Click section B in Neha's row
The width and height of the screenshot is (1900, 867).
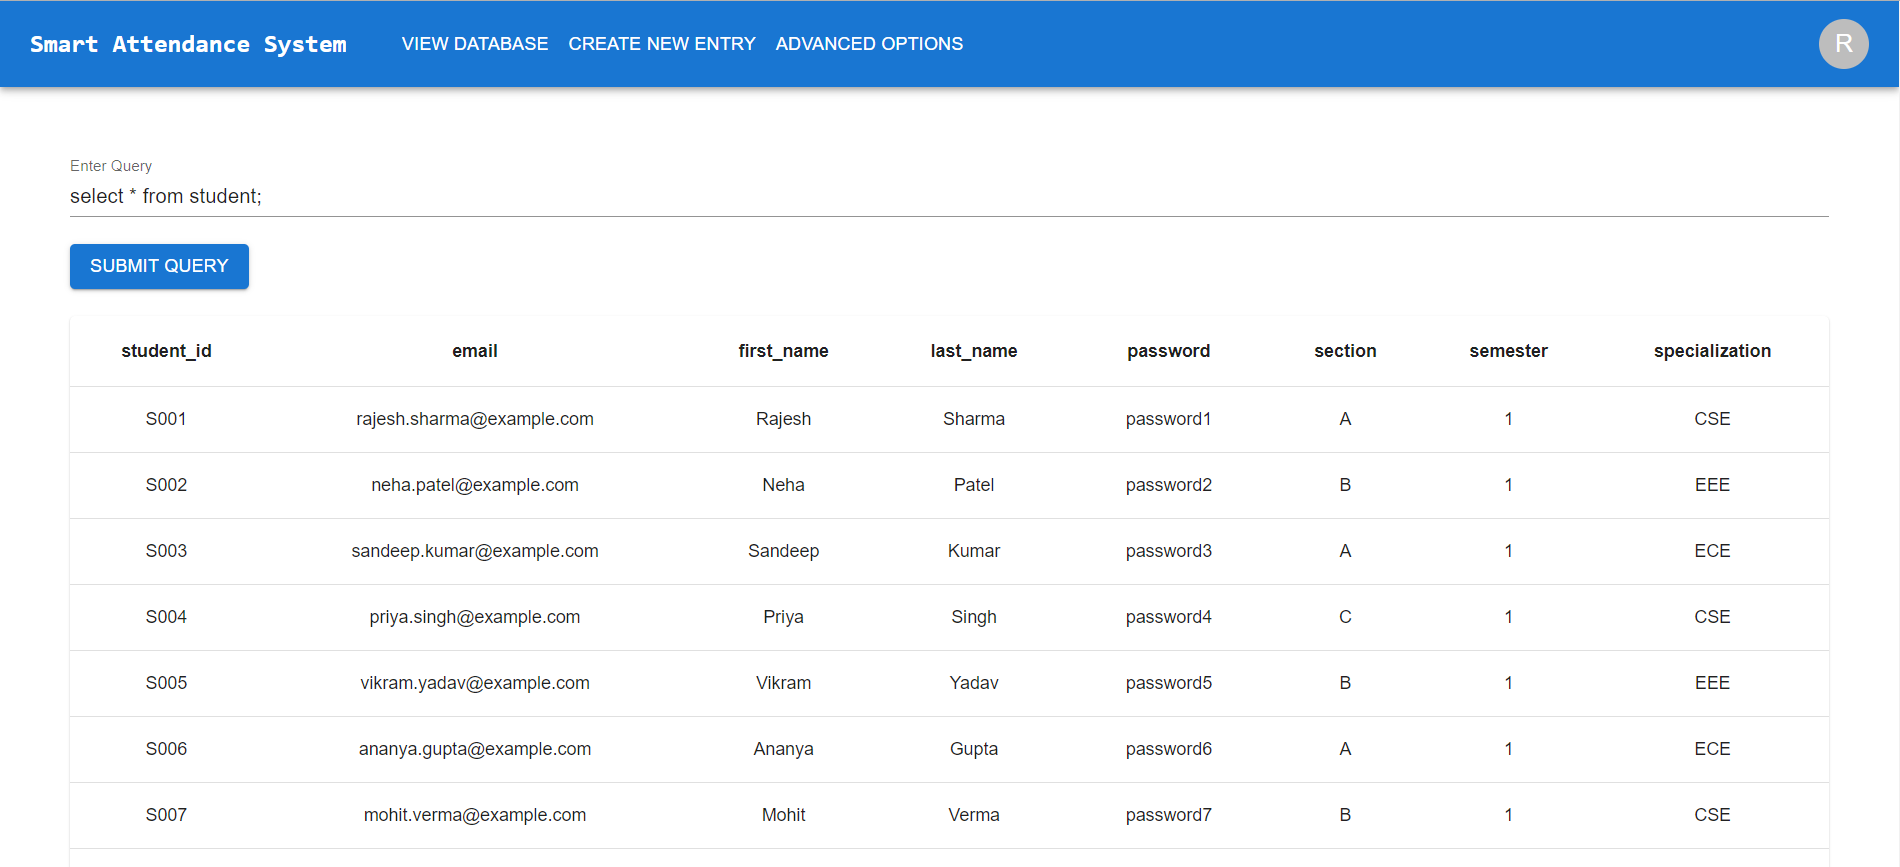1345,485
